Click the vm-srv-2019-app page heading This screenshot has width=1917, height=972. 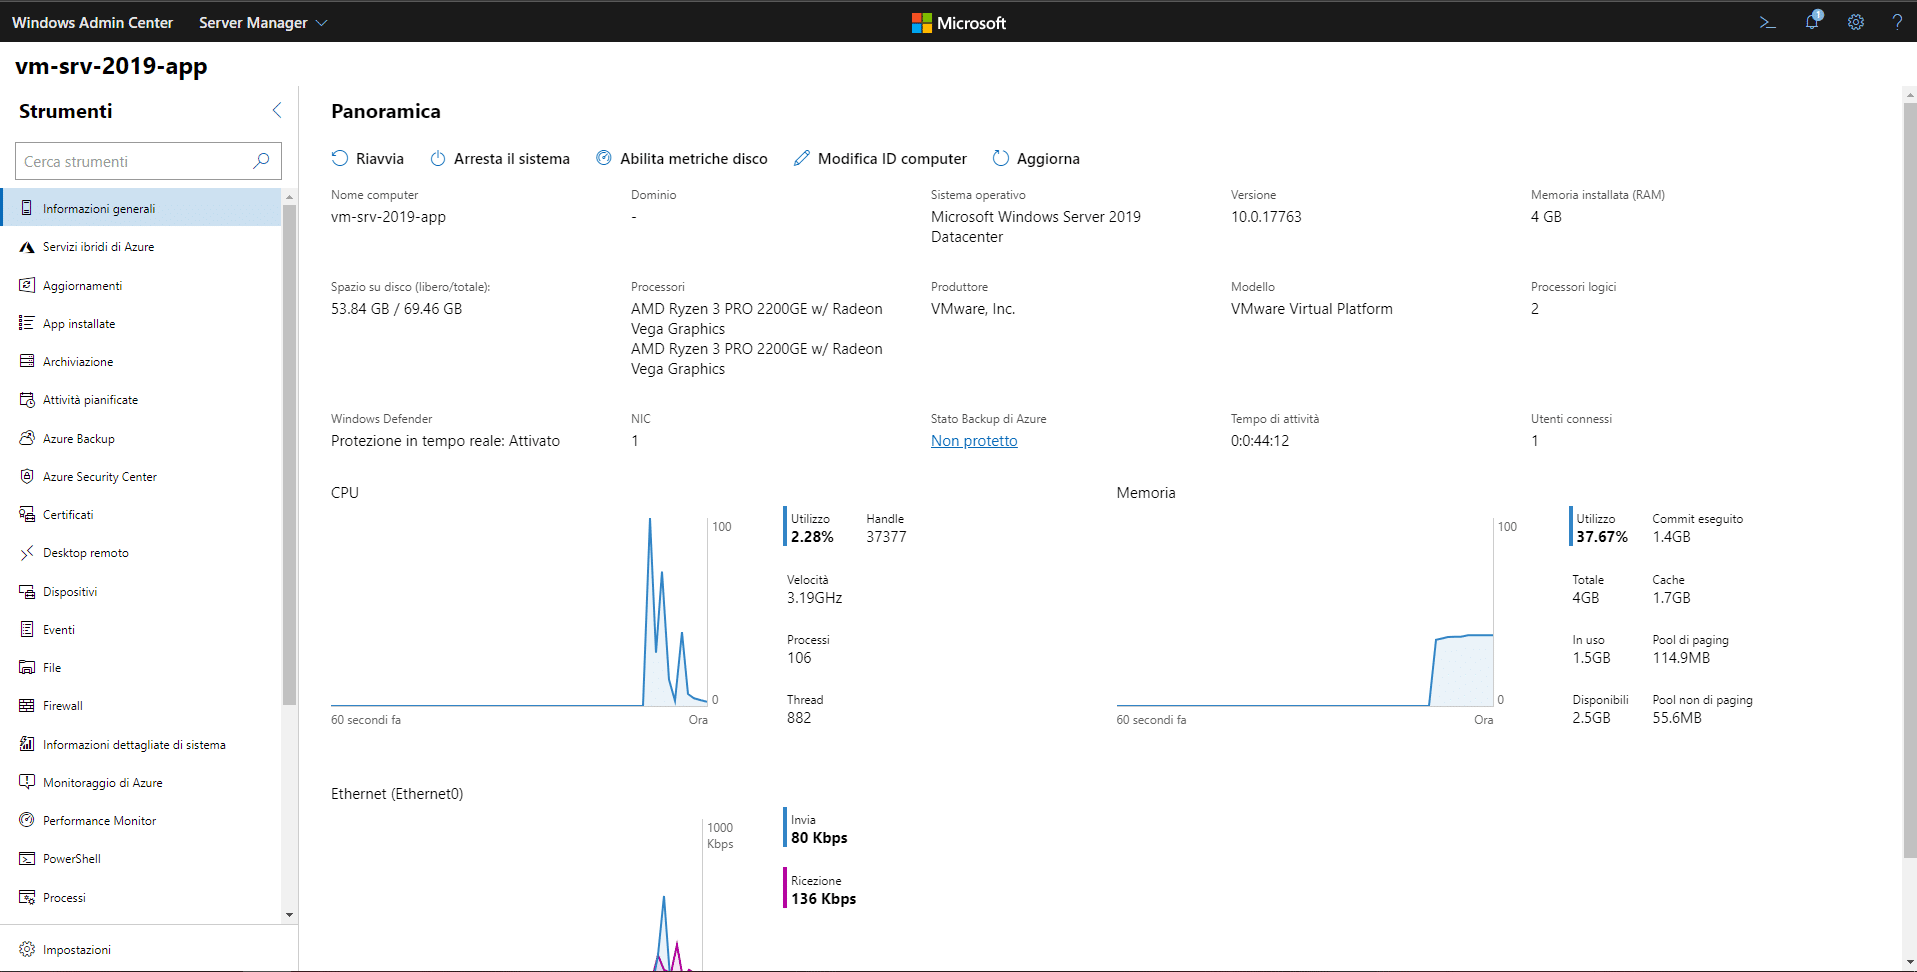[x=111, y=66]
